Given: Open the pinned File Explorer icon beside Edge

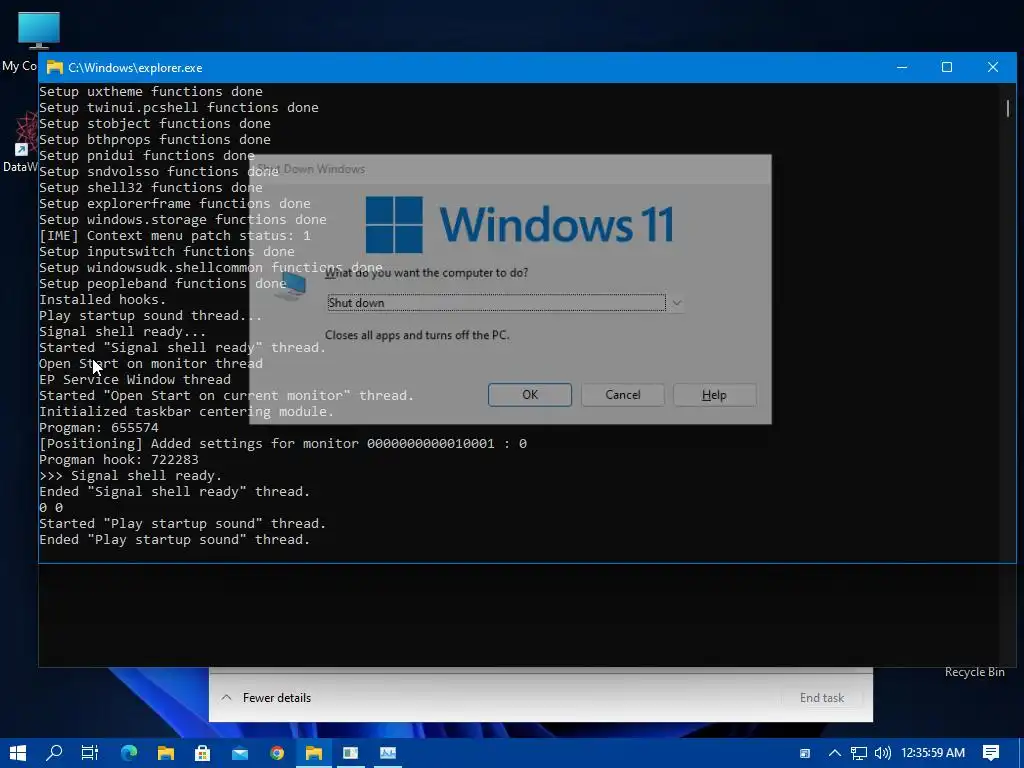Looking at the screenshot, I should coord(166,752).
